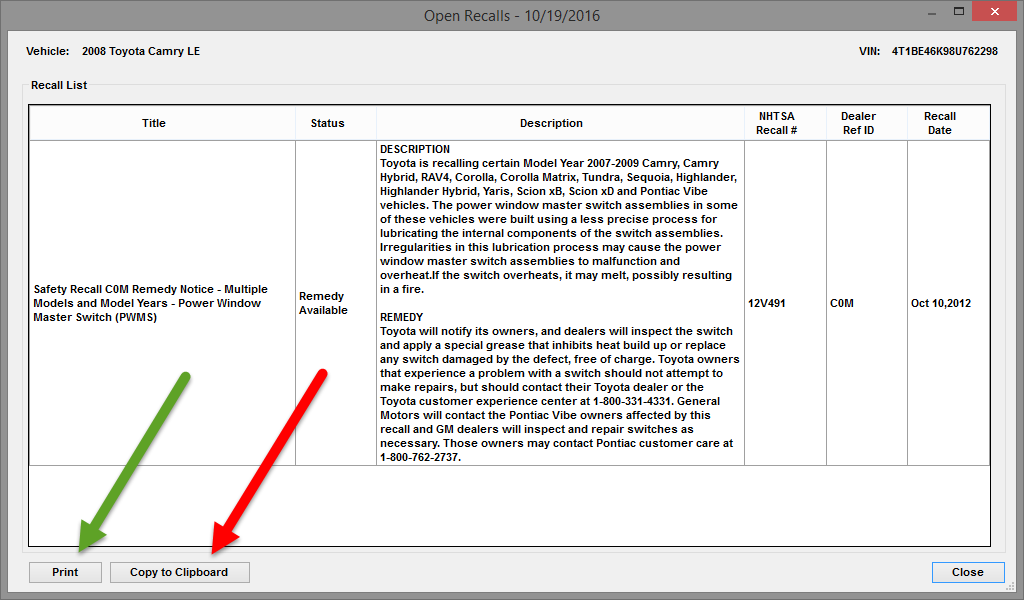The height and width of the screenshot is (600, 1024).
Task: Select the Recall Date column header
Action: tap(948, 123)
